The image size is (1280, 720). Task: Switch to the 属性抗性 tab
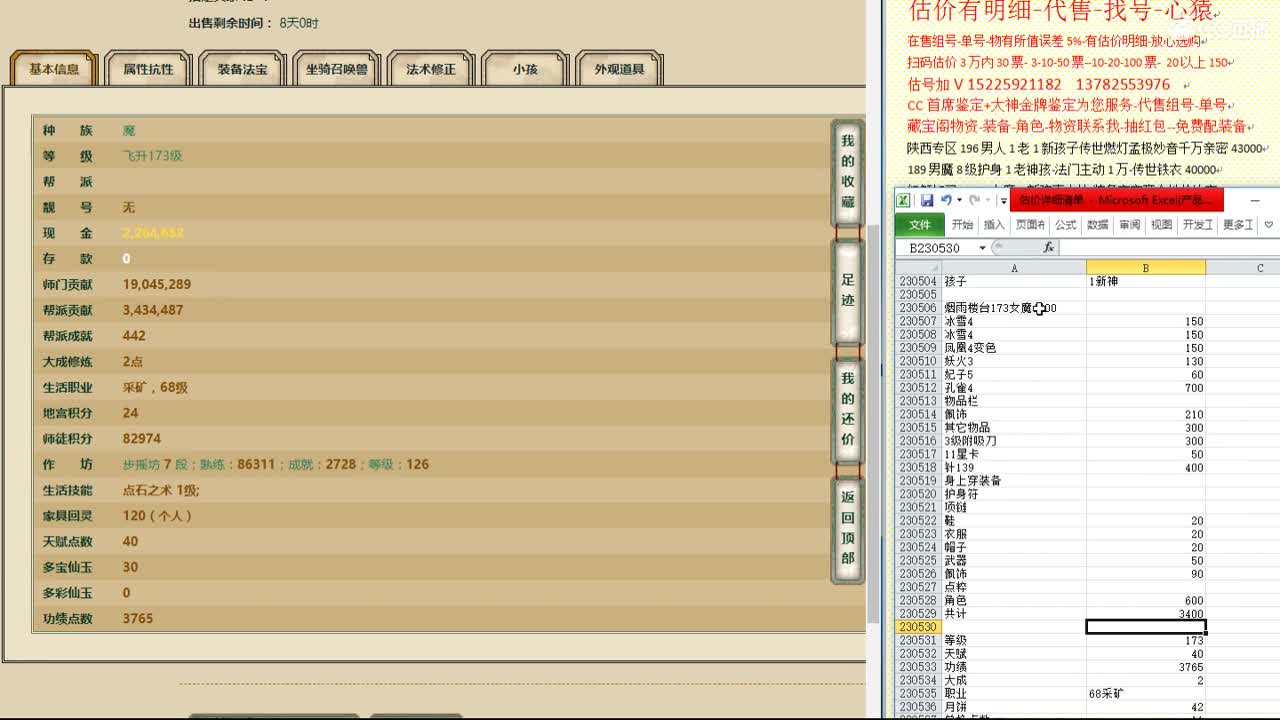point(148,69)
